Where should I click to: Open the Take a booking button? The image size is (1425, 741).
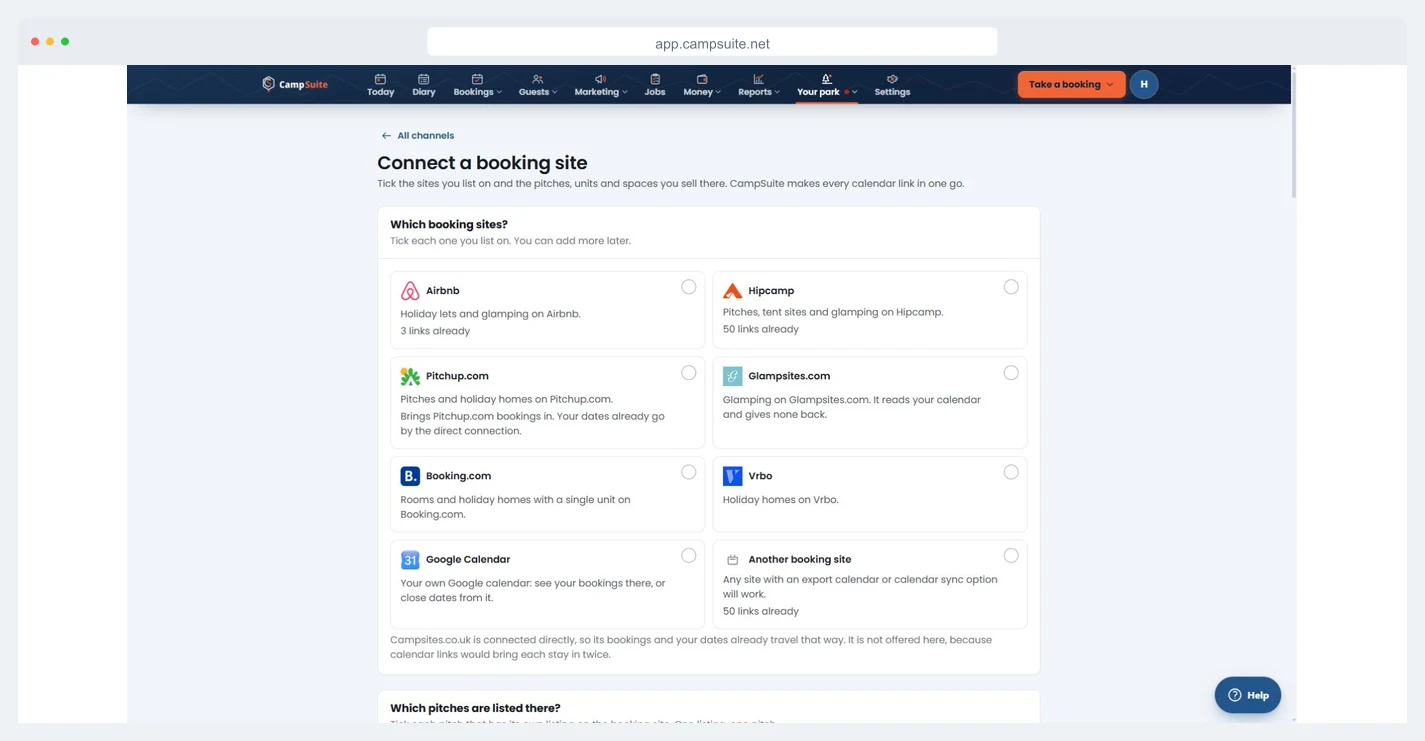tap(1071, 85)
